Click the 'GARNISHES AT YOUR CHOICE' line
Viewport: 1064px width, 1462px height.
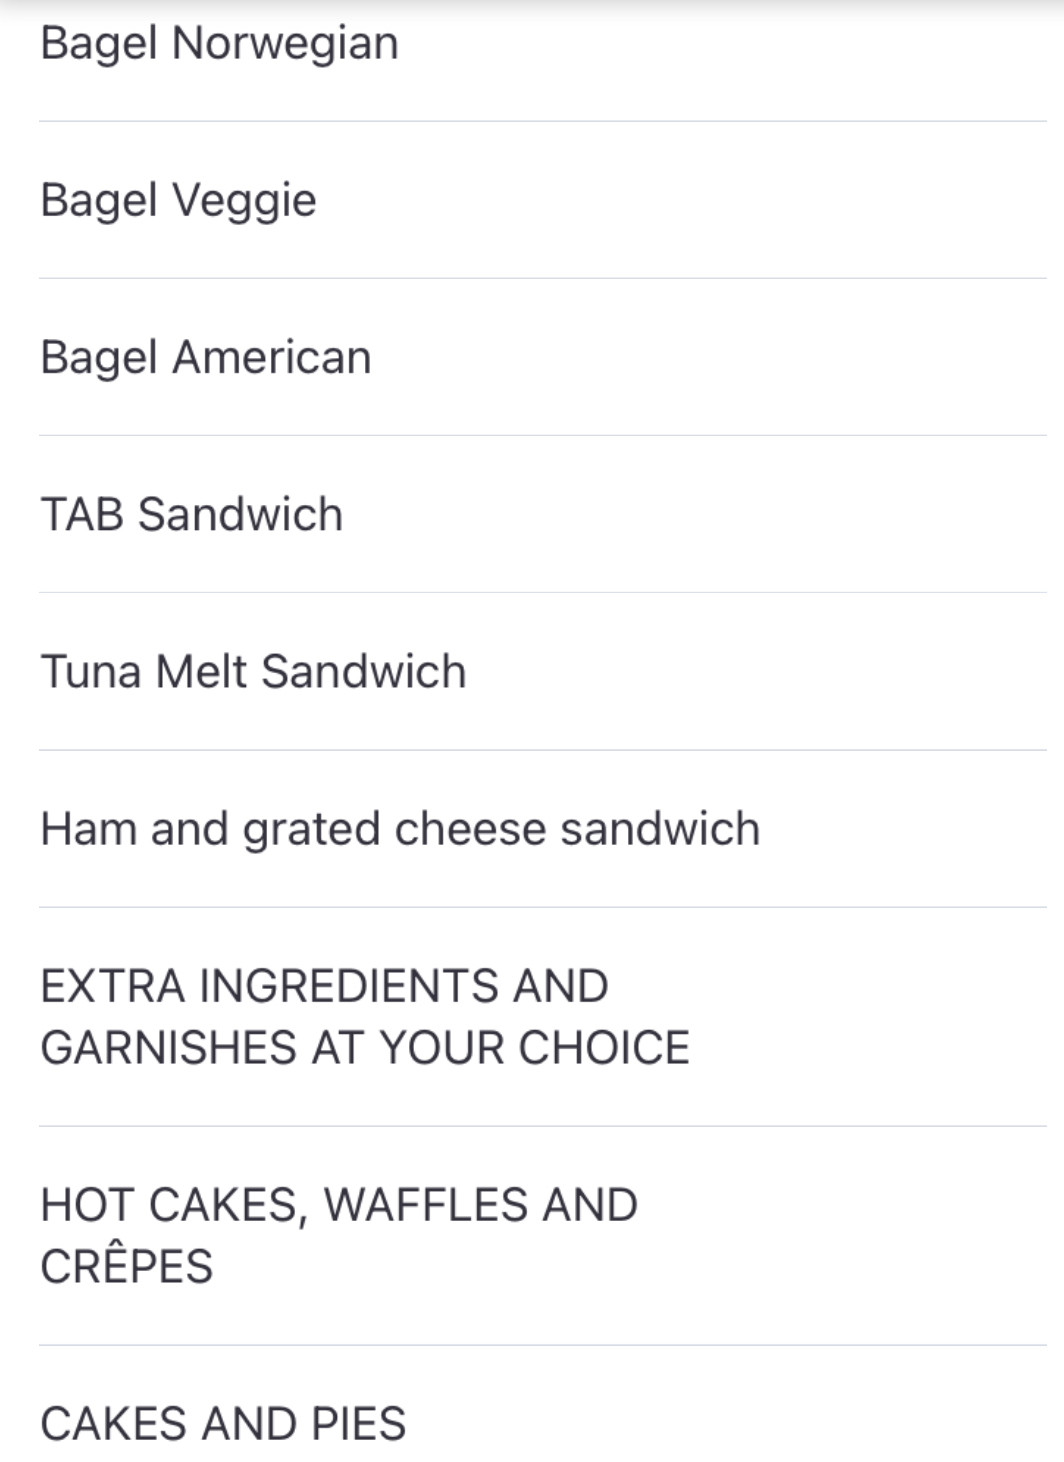(x=364, y=1048)
